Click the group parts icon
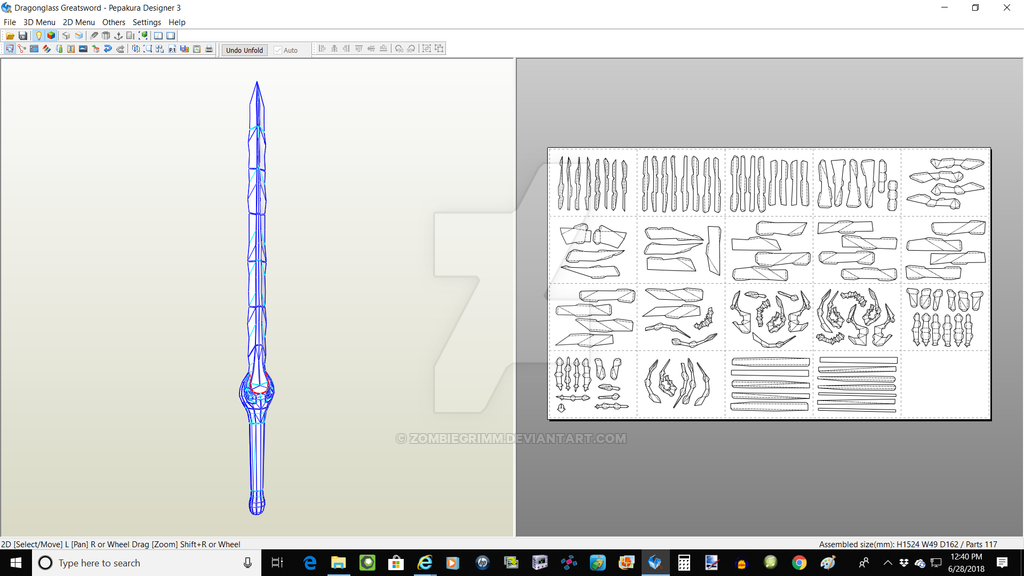Viewport: 1024px width, 576px height. coord(426,49)
